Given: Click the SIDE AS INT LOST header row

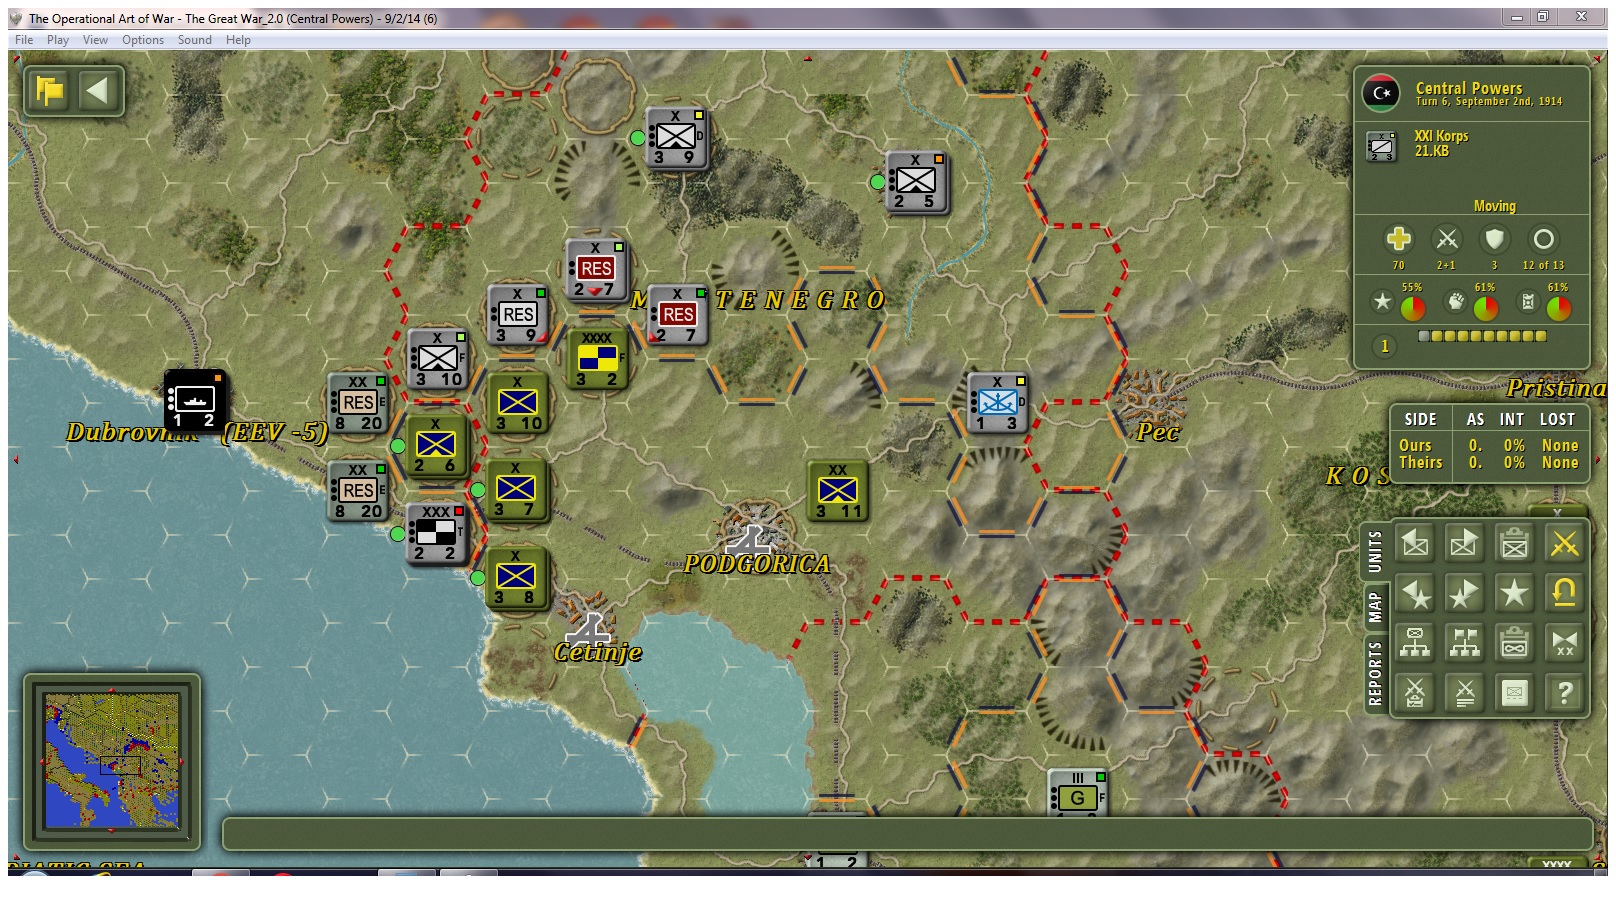Looking at the screenshot, I should point(1489,419).
